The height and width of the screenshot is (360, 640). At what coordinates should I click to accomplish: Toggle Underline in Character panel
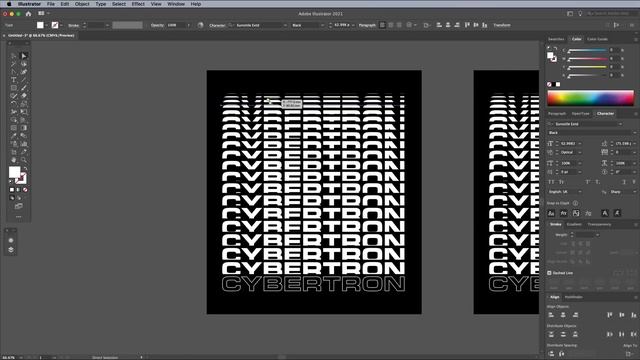click(625, 182)
